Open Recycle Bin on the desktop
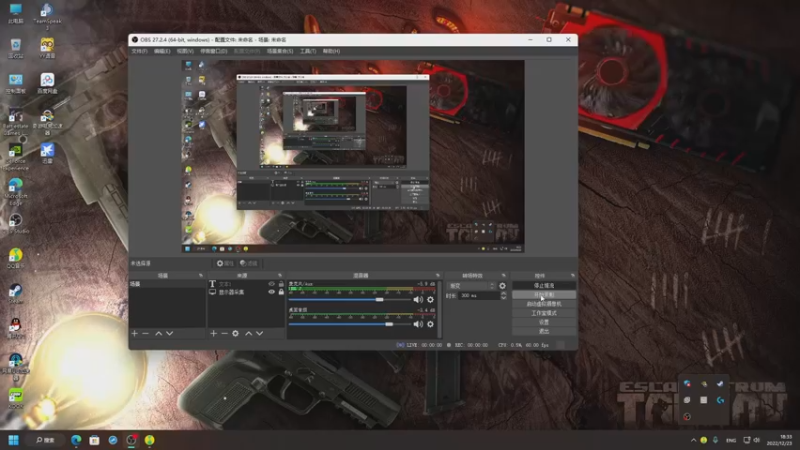800x450 pixels. [x=16, y=48]
